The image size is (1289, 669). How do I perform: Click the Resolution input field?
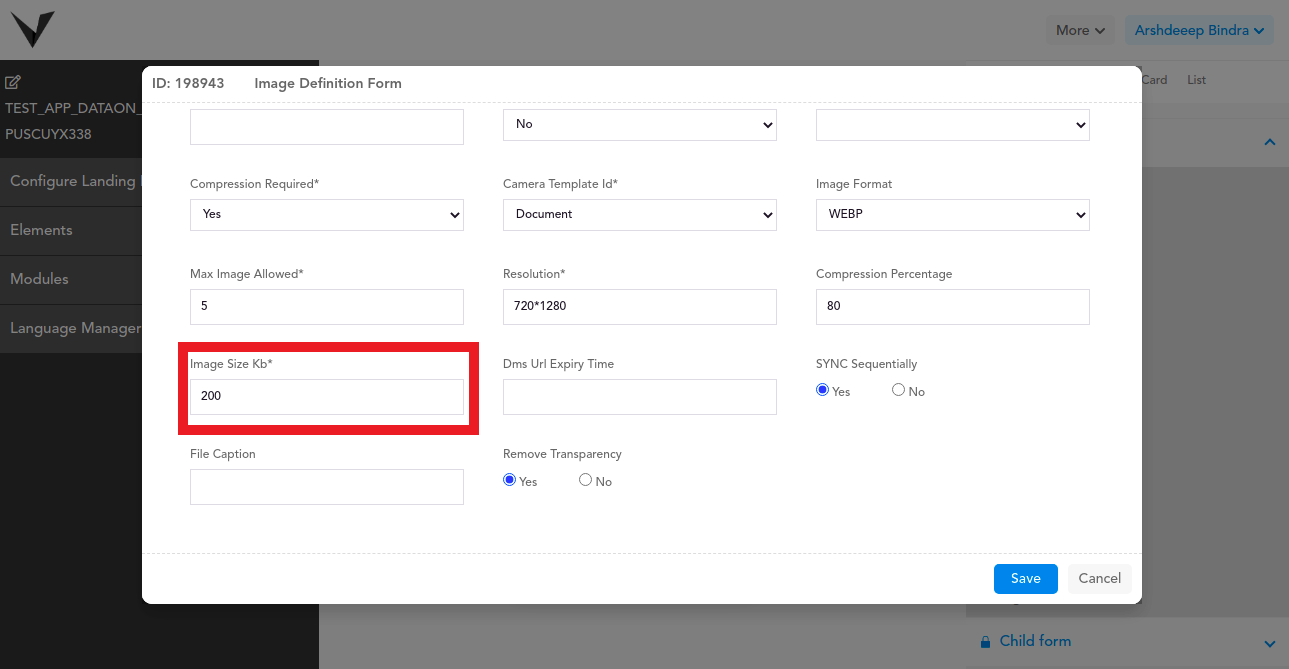[x=640, y=307]
